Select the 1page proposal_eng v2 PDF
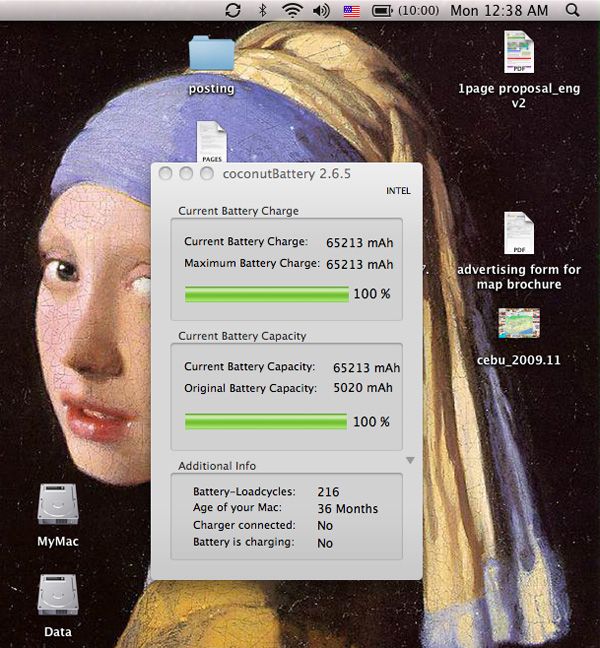 519,53
